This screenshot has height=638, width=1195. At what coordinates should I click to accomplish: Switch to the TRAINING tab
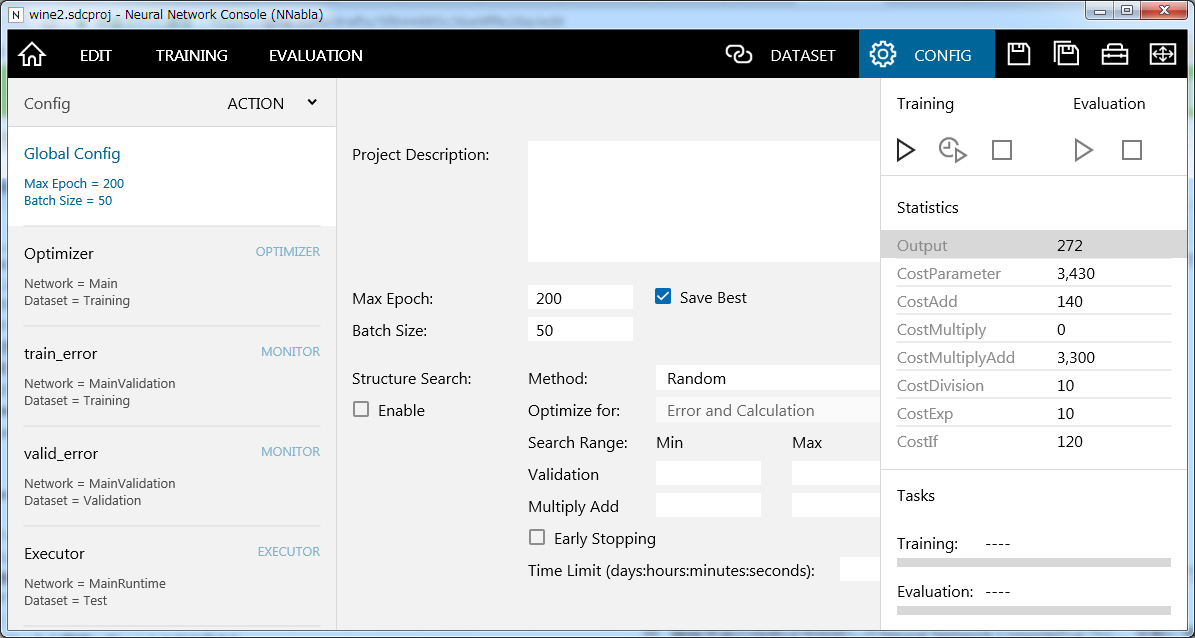(191, 55)
